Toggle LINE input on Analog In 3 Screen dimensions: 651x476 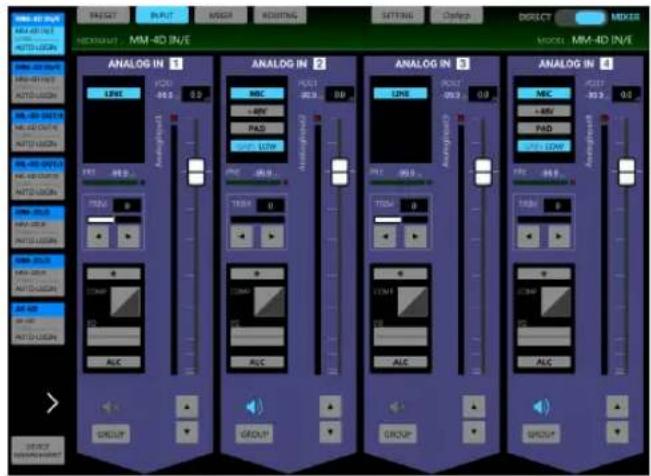pyautogui.click(x=401, y=93)
